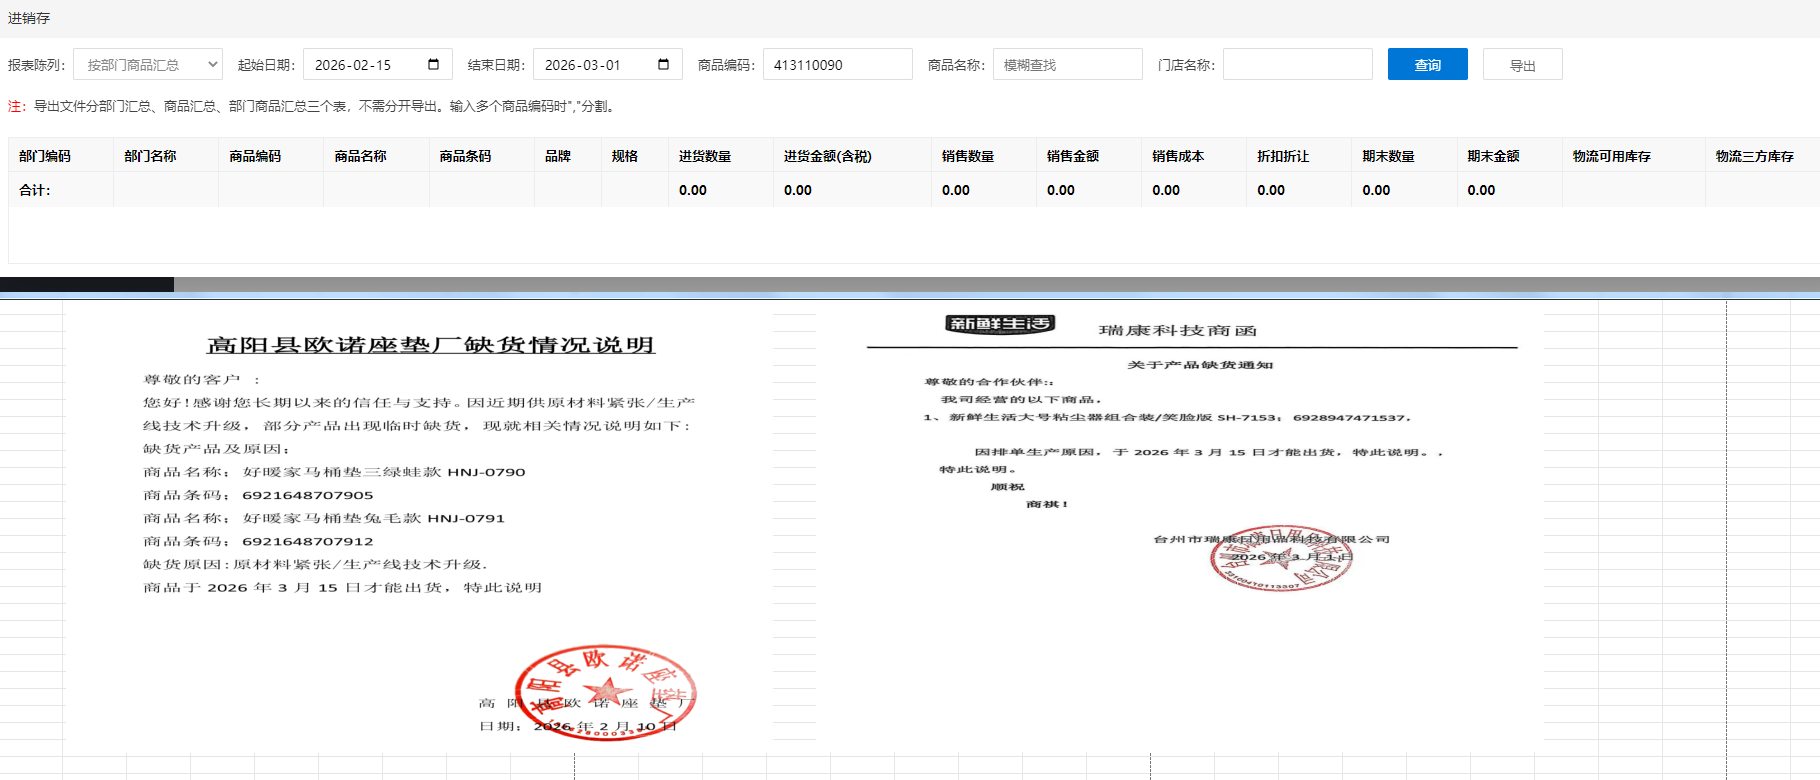The width and height of the screenshot is (1820, 780).
Task: Click the 进货金额(含税) column header
Action: pyautogui.click(x=827, y=156)
